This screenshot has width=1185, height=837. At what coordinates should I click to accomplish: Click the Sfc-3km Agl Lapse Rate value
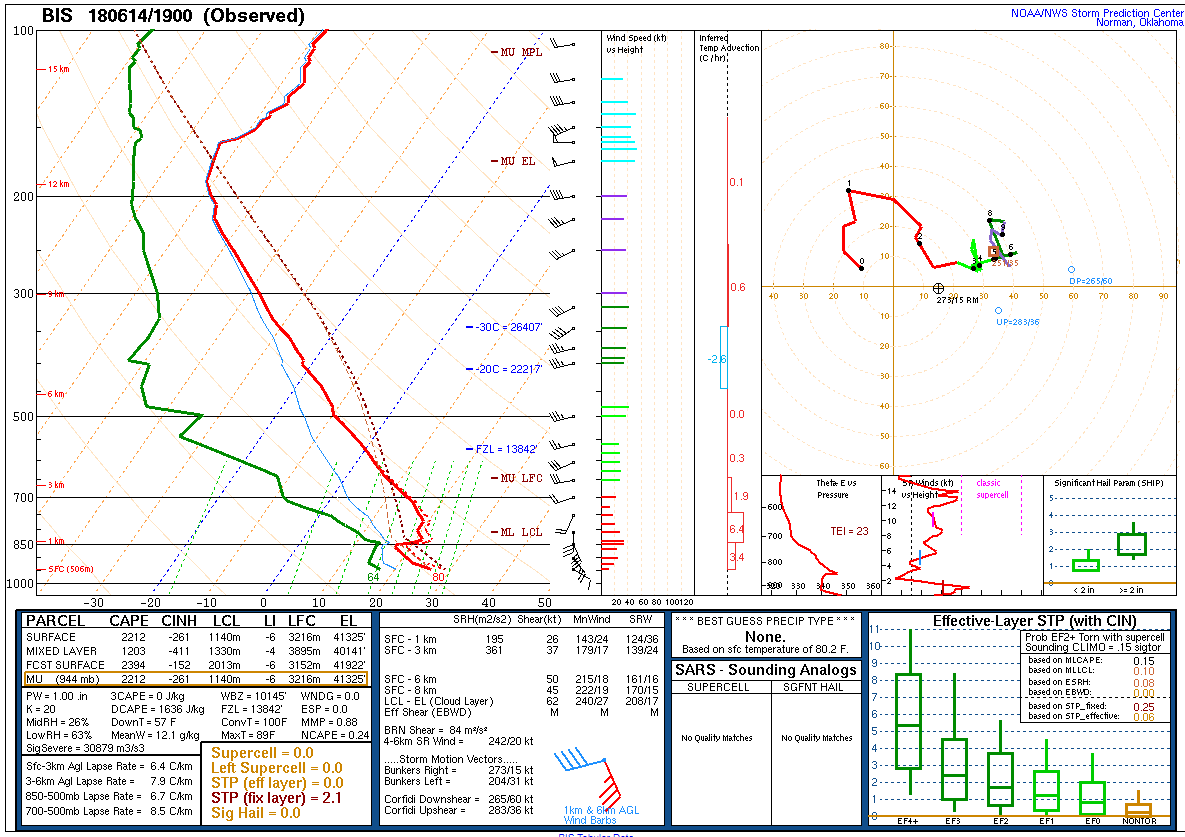coord(110,766)
